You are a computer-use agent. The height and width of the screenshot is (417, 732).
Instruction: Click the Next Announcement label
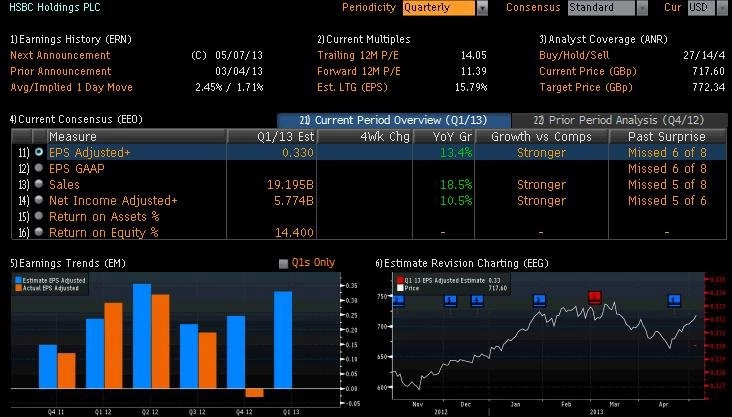coord(60,55)
